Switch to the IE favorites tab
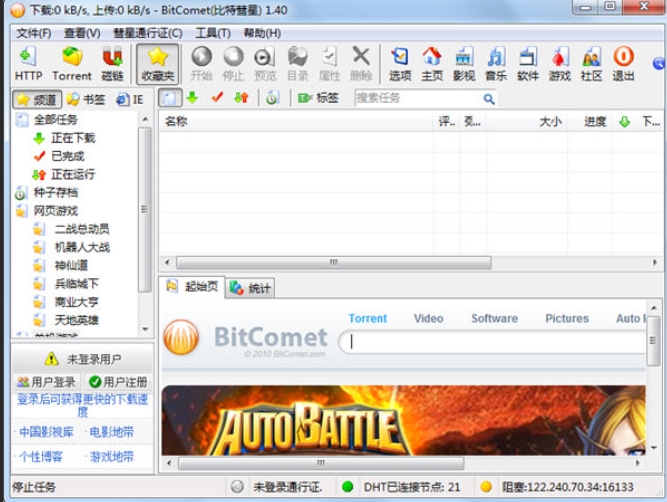 pyautogui.click(x=130, y=99)
